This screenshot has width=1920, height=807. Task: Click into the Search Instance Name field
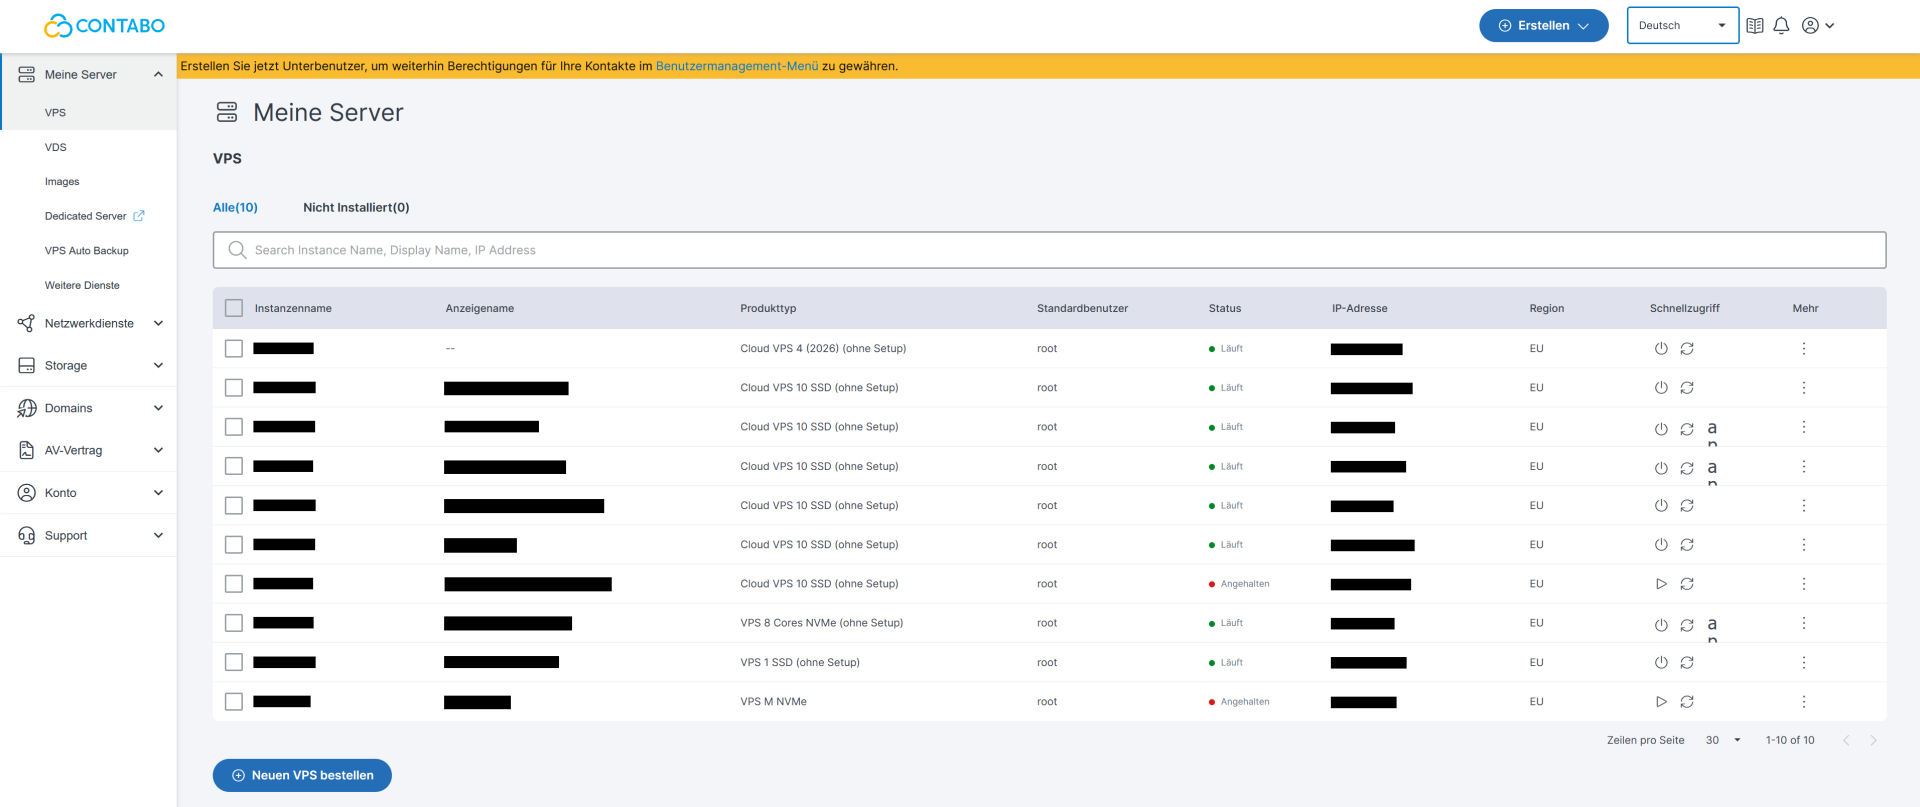click(x=1050, y=250)
